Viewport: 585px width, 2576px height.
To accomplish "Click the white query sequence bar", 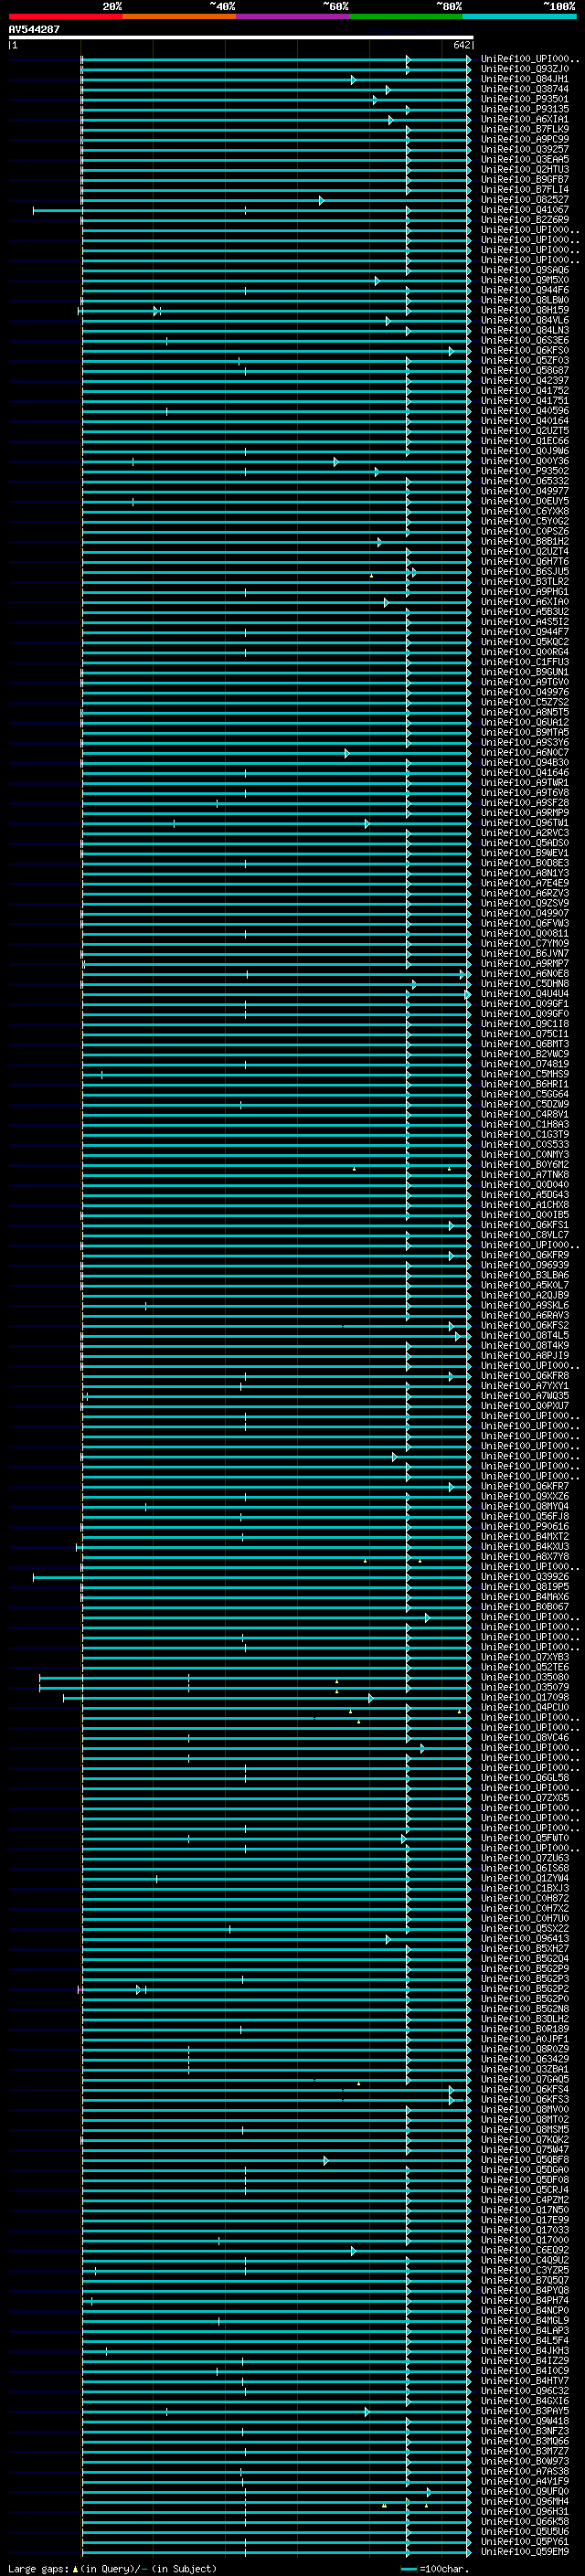I will [x=241, y=38].
